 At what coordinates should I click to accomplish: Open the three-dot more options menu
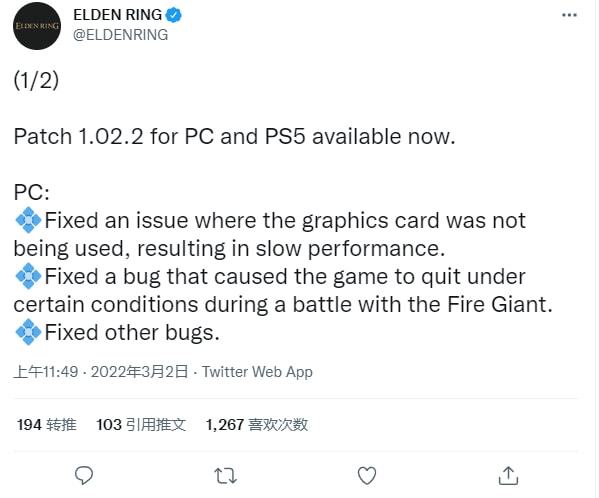(569, 15)
